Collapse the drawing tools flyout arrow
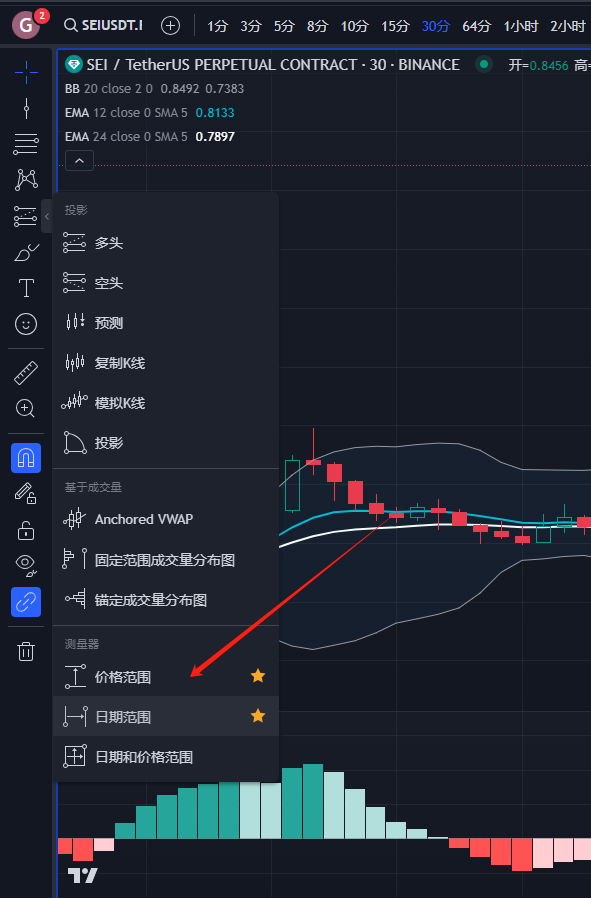The height and width of the screenshot is (898, 591). tap(47, 216)
